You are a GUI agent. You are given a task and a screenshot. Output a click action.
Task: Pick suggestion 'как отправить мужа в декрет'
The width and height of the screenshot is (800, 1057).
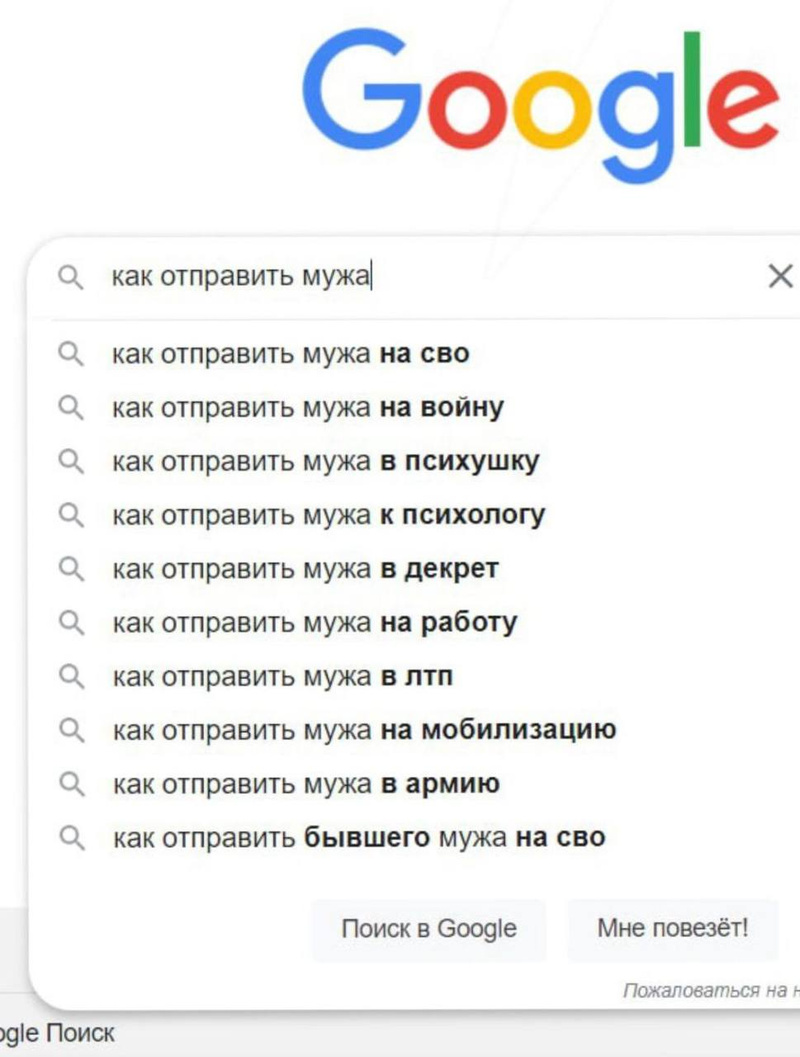tap(305, 569)
